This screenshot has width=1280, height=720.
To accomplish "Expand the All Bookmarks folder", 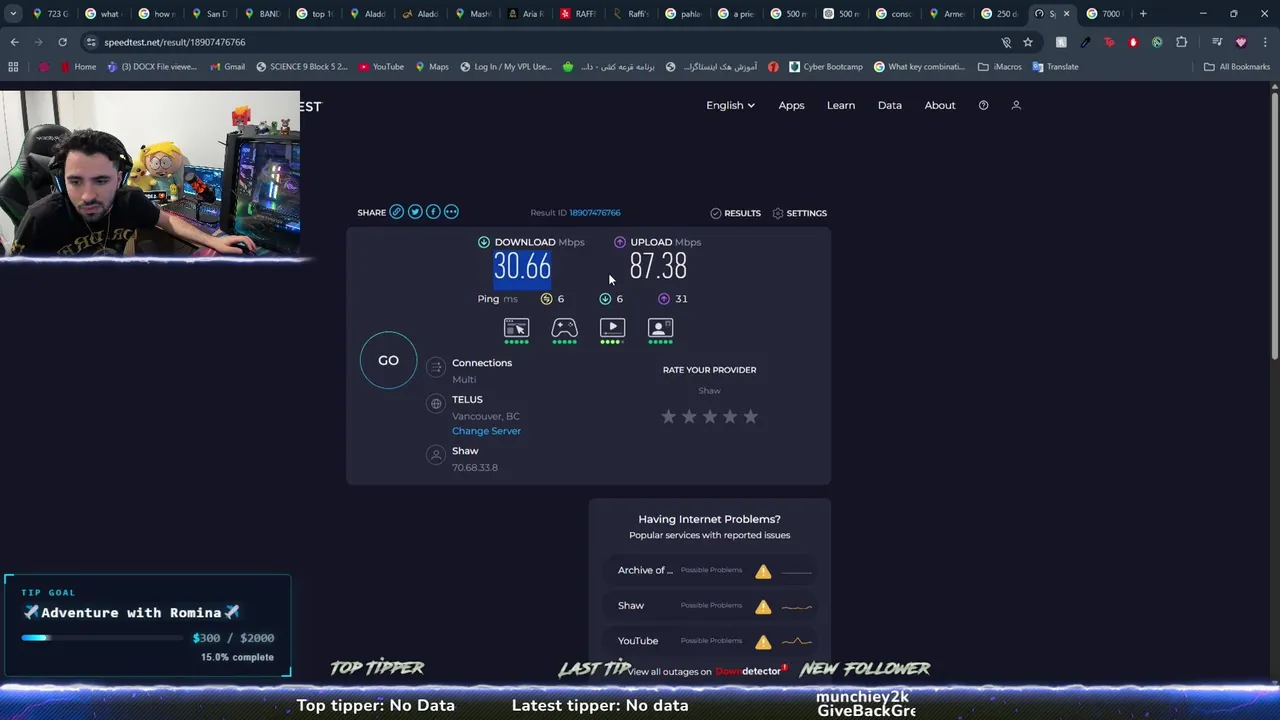I will pos(1236,67).
